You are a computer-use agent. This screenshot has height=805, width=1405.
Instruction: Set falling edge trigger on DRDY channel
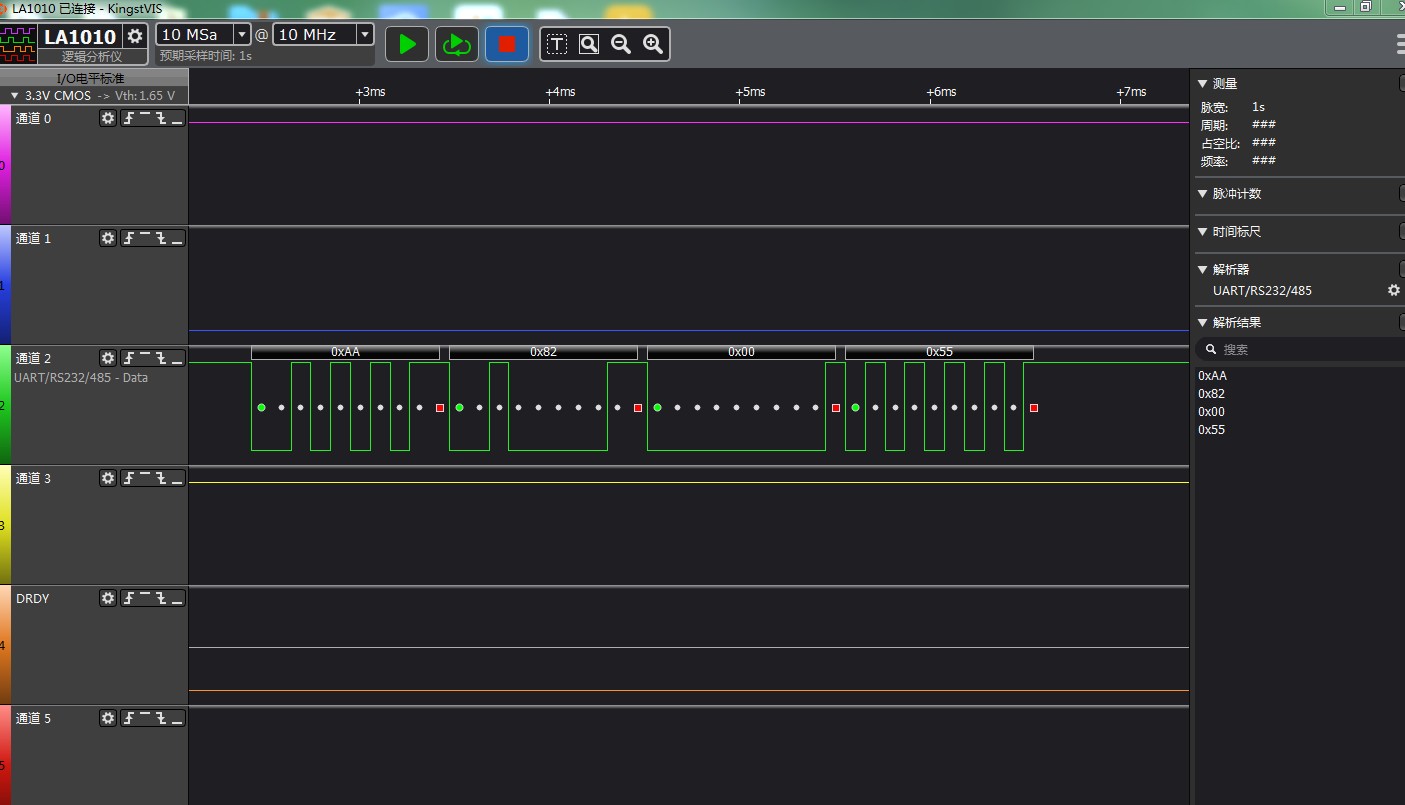pos(161,598)
